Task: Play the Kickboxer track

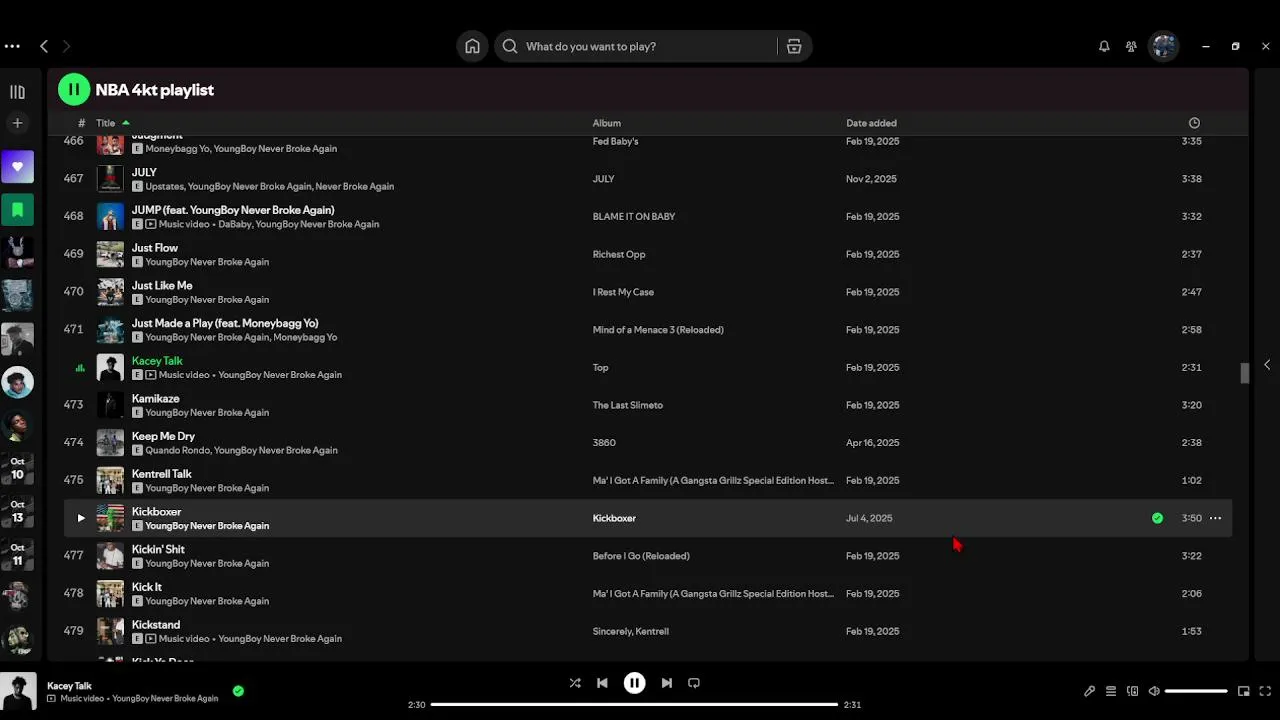Action: pos(81,518)
